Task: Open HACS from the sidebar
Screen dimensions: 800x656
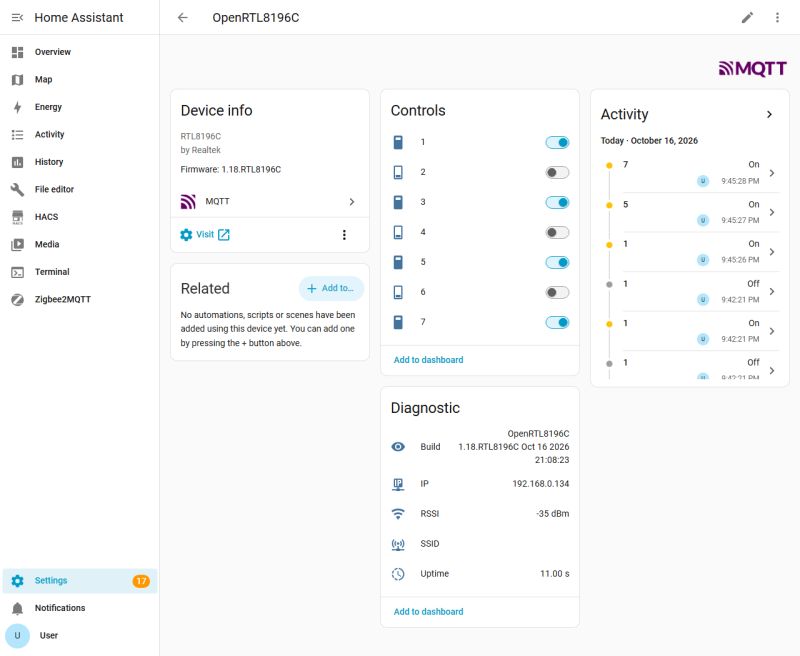Action: pyautogui.click(x=80, y=217)
